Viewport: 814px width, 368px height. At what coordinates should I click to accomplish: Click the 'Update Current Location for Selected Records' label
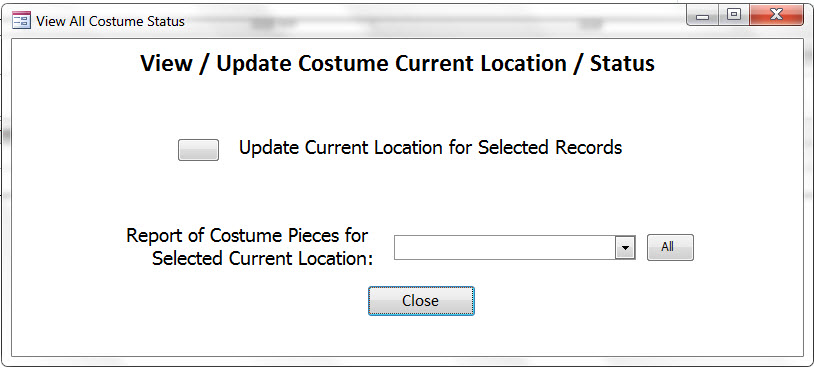point(430,148)
